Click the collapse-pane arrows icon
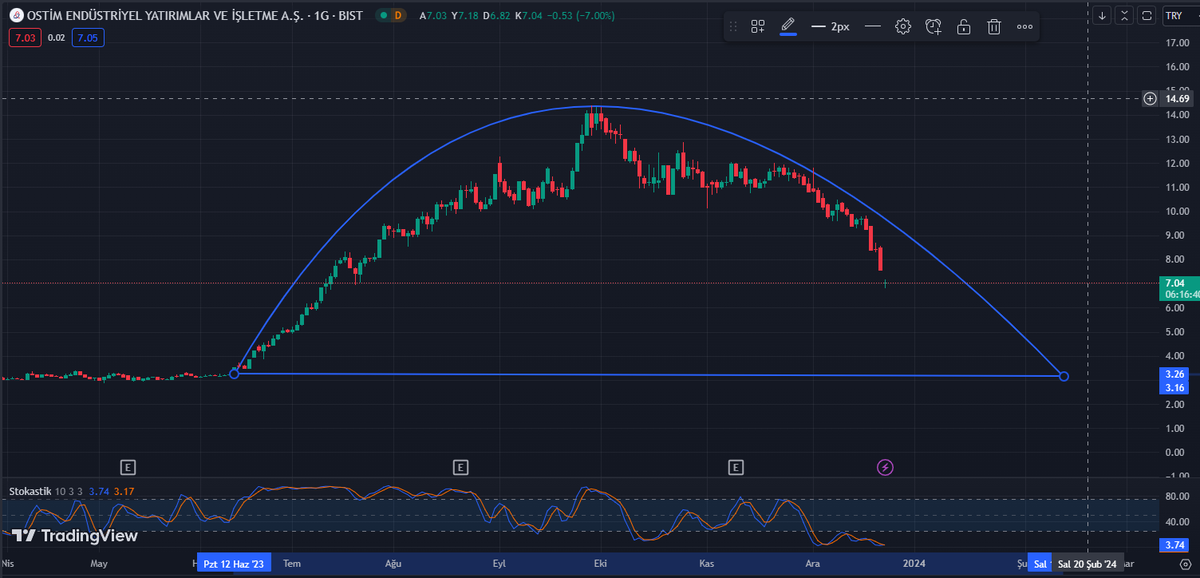The height and width of the screenshot is (578, 1200). [1123, 15]
